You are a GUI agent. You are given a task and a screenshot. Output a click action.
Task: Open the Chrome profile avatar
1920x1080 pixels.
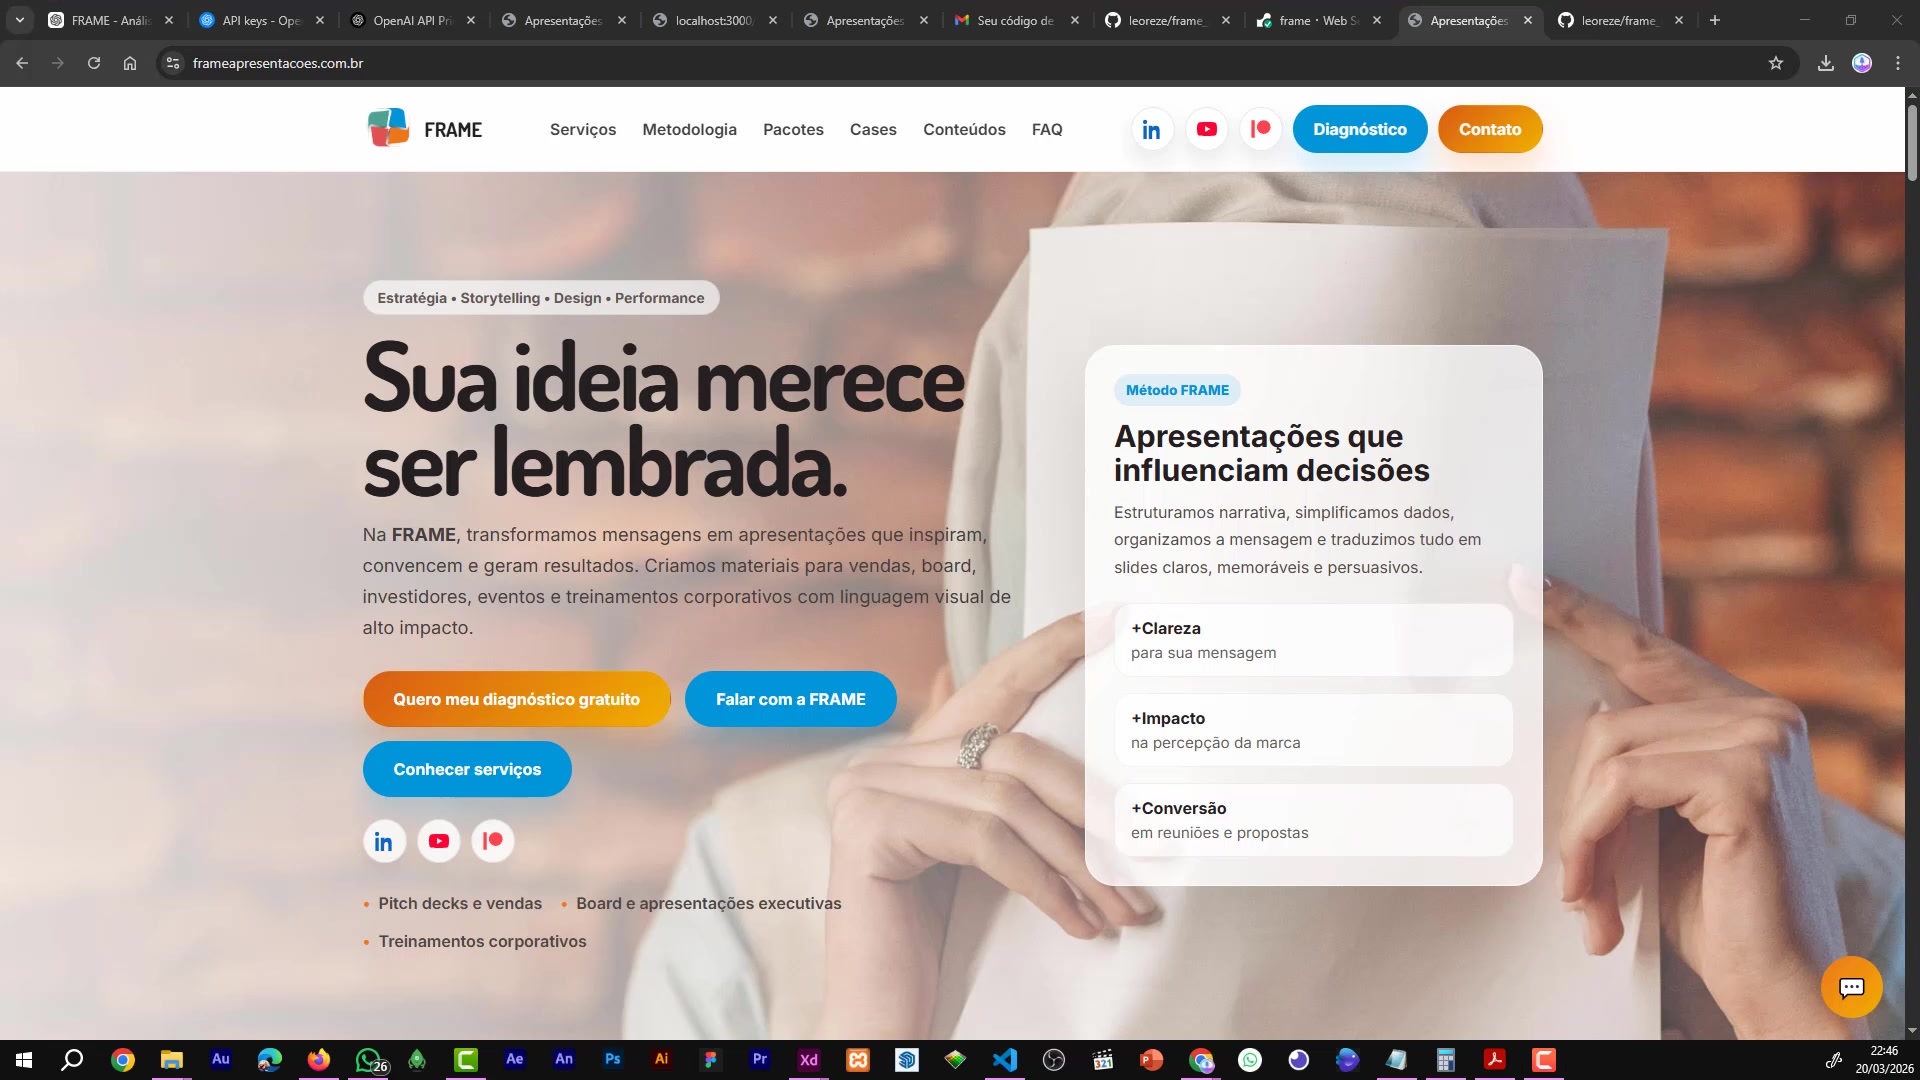pyautogui.click(x=1862, y=63)
